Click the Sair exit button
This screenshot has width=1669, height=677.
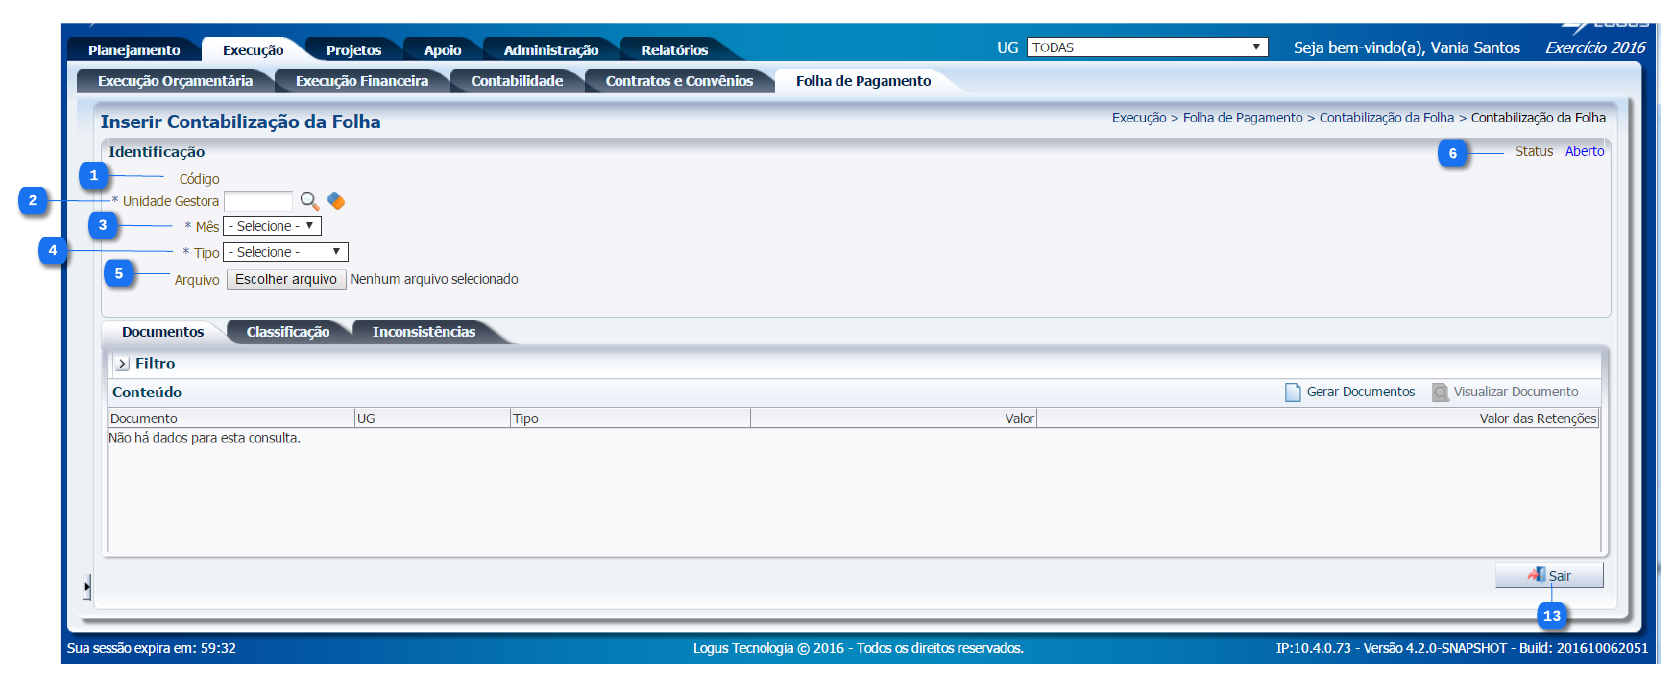click(1549, 575)
